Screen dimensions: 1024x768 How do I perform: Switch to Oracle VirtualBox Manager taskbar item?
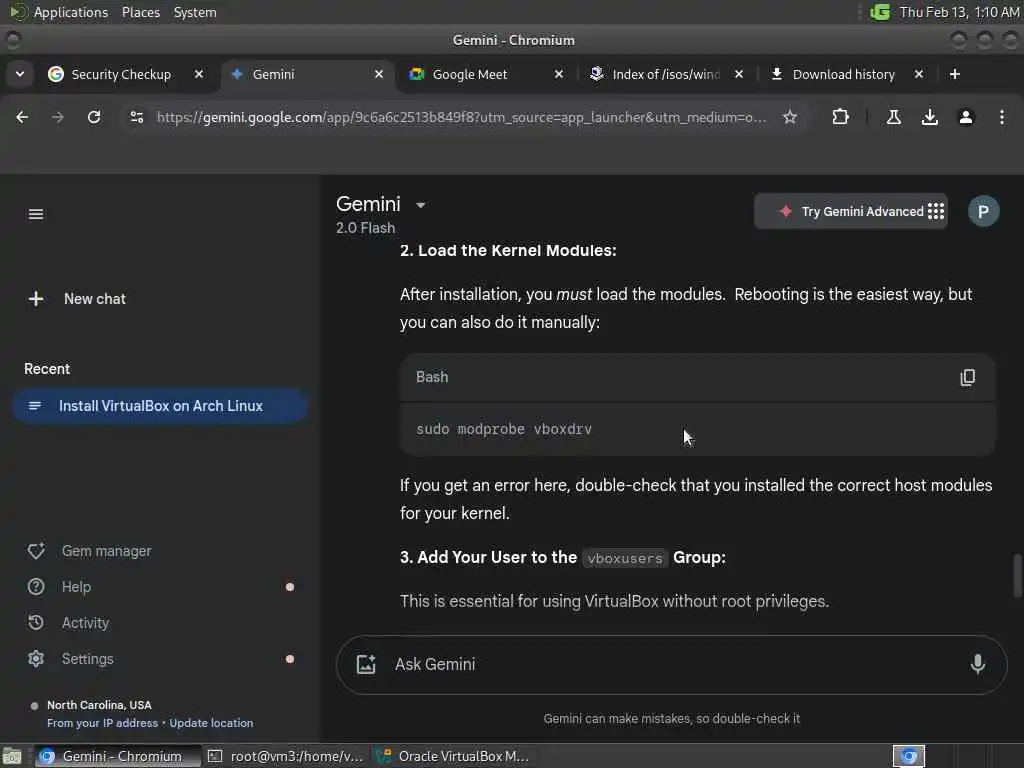(455, 756)
